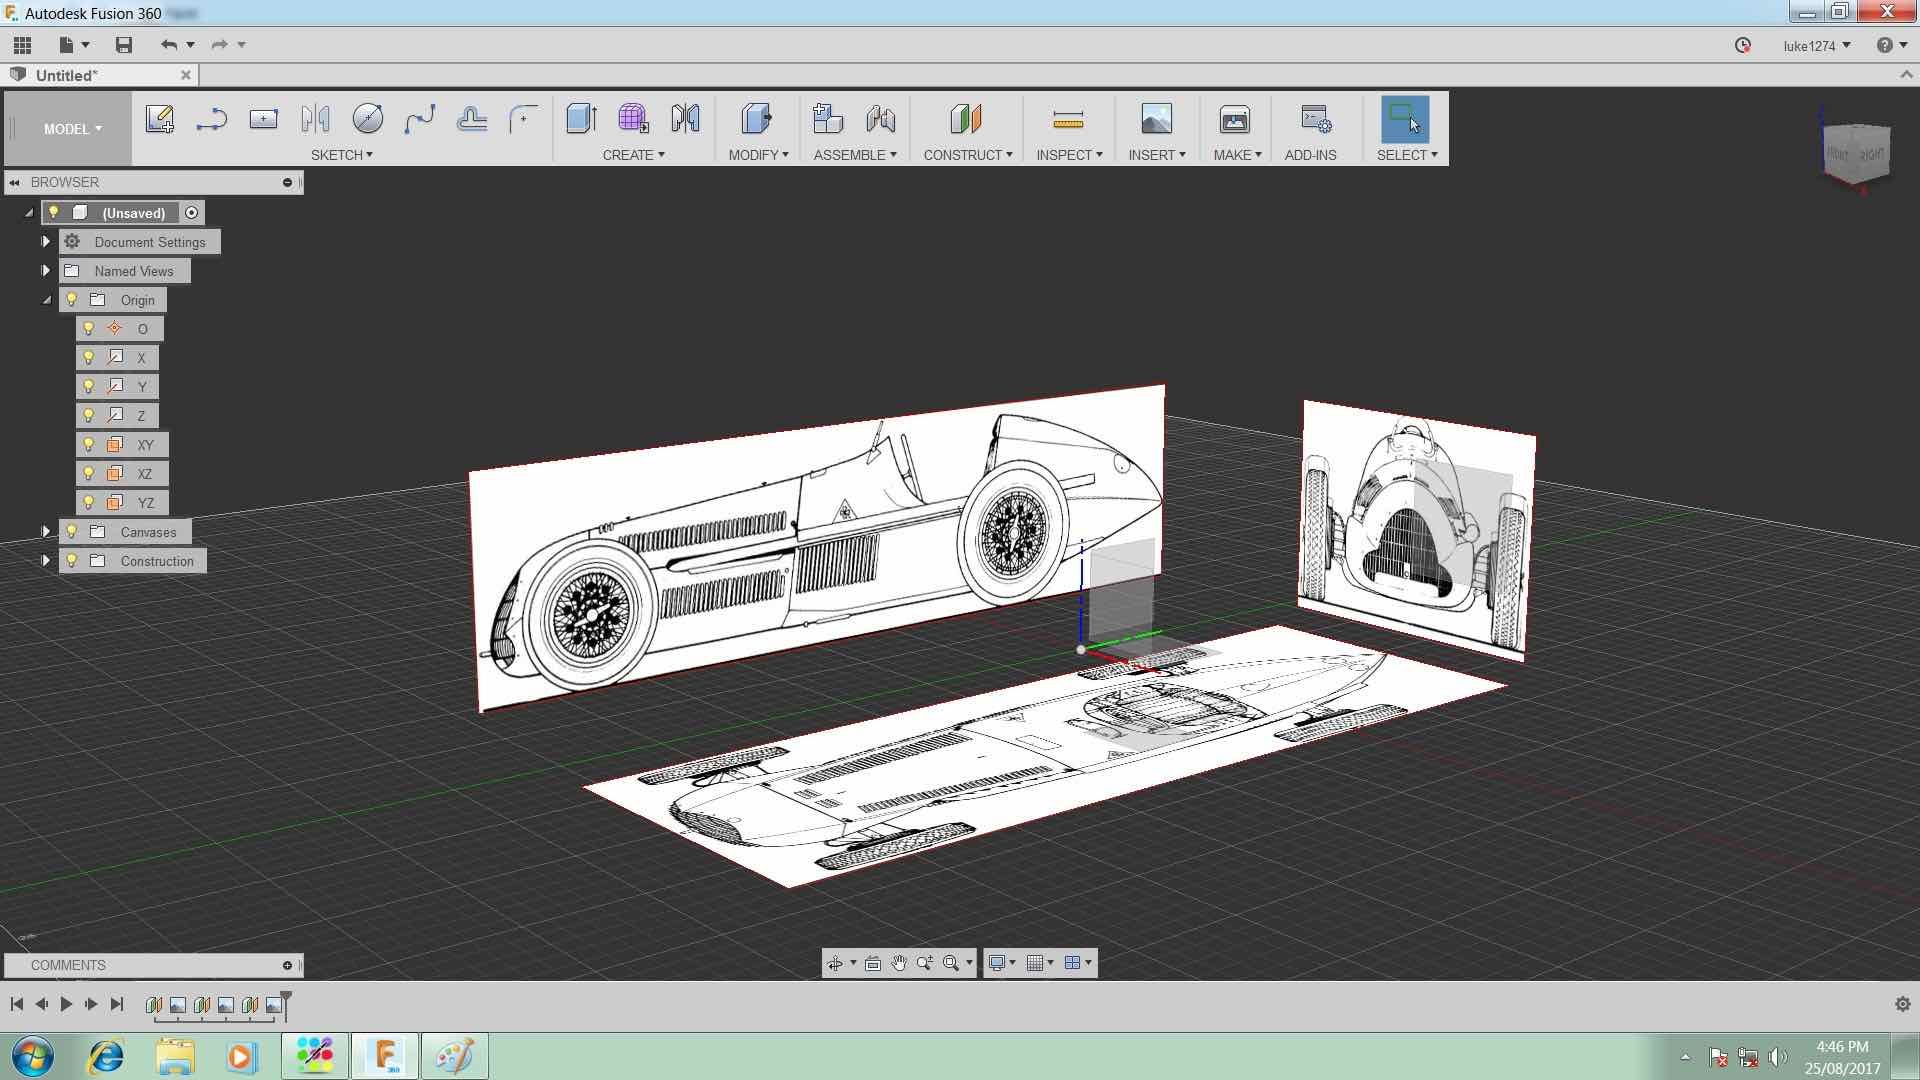Image resolution: width=1920 pixels, height=1080 pixels.
Task: Select the Offset Plane construct tool
Action: coord(966,119)
